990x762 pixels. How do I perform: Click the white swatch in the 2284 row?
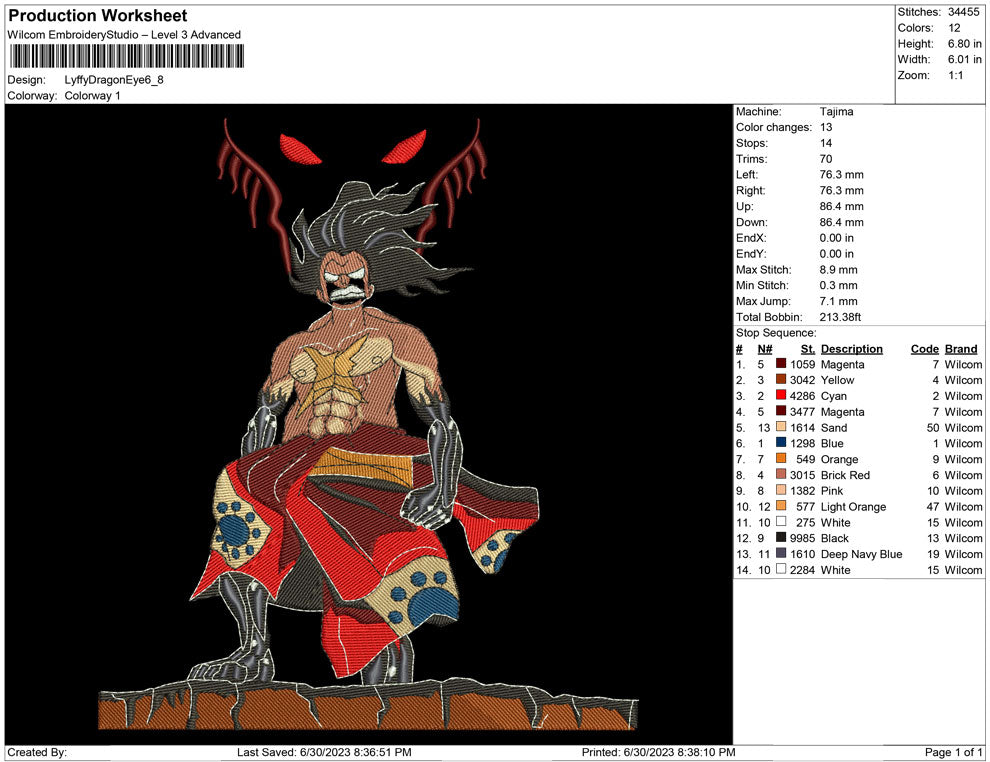tap(781, 569)
